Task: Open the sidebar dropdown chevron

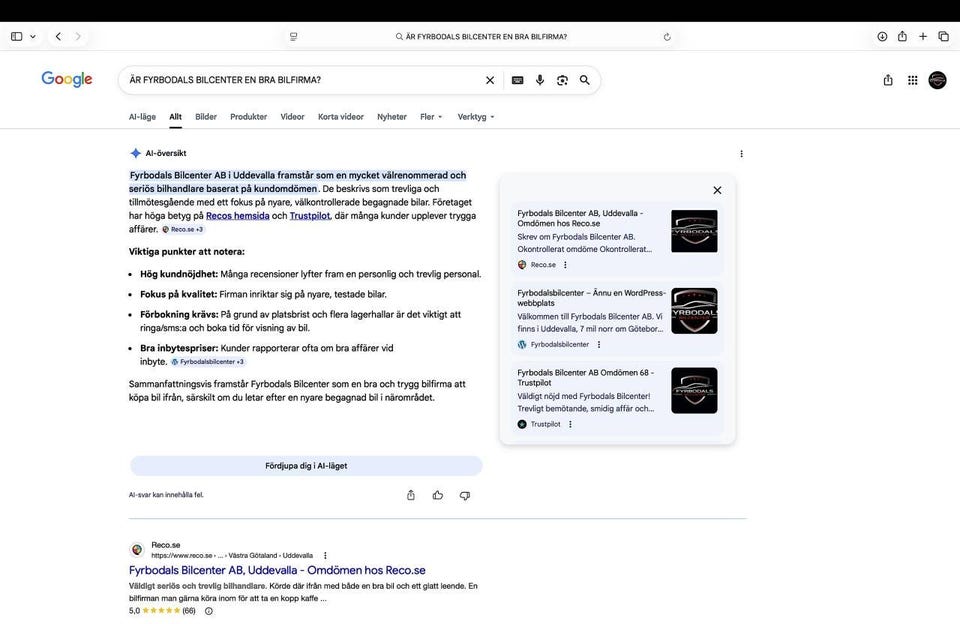Action: 33,37
